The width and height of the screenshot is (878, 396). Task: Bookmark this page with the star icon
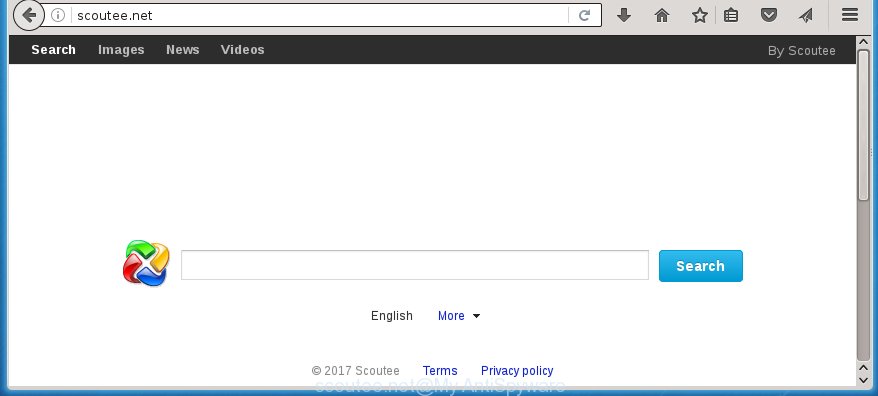[x=699, y=15]
